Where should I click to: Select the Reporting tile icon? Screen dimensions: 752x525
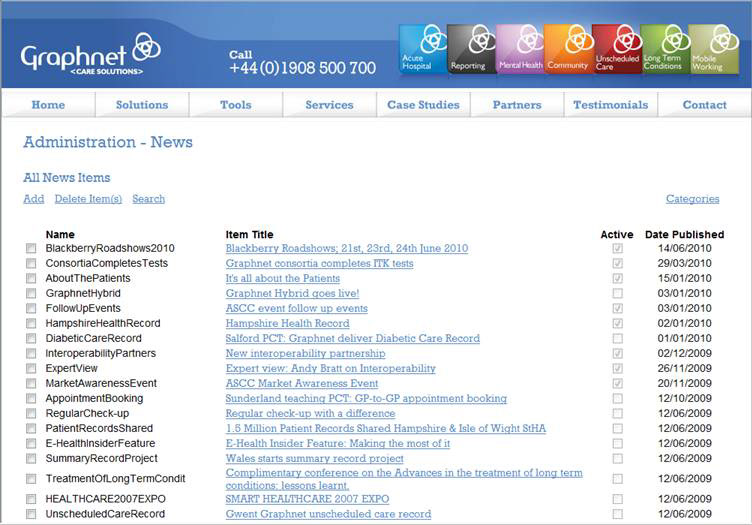click(x=470, y=49)
